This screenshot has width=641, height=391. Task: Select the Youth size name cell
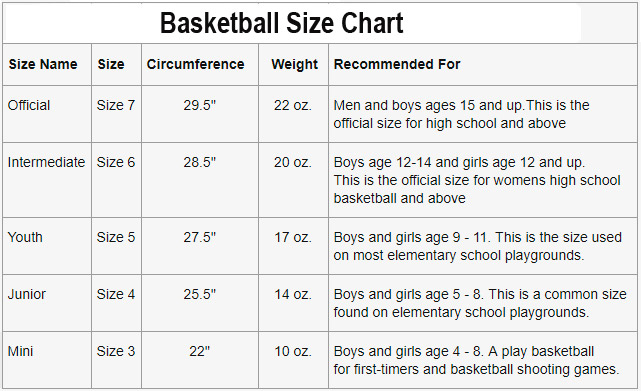tap(25, 237)
